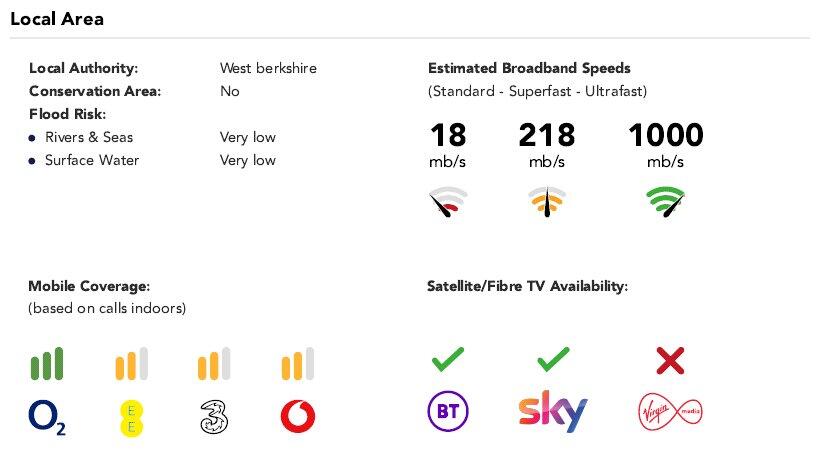Click the Estimated Broadband Speeds heading

529,69
